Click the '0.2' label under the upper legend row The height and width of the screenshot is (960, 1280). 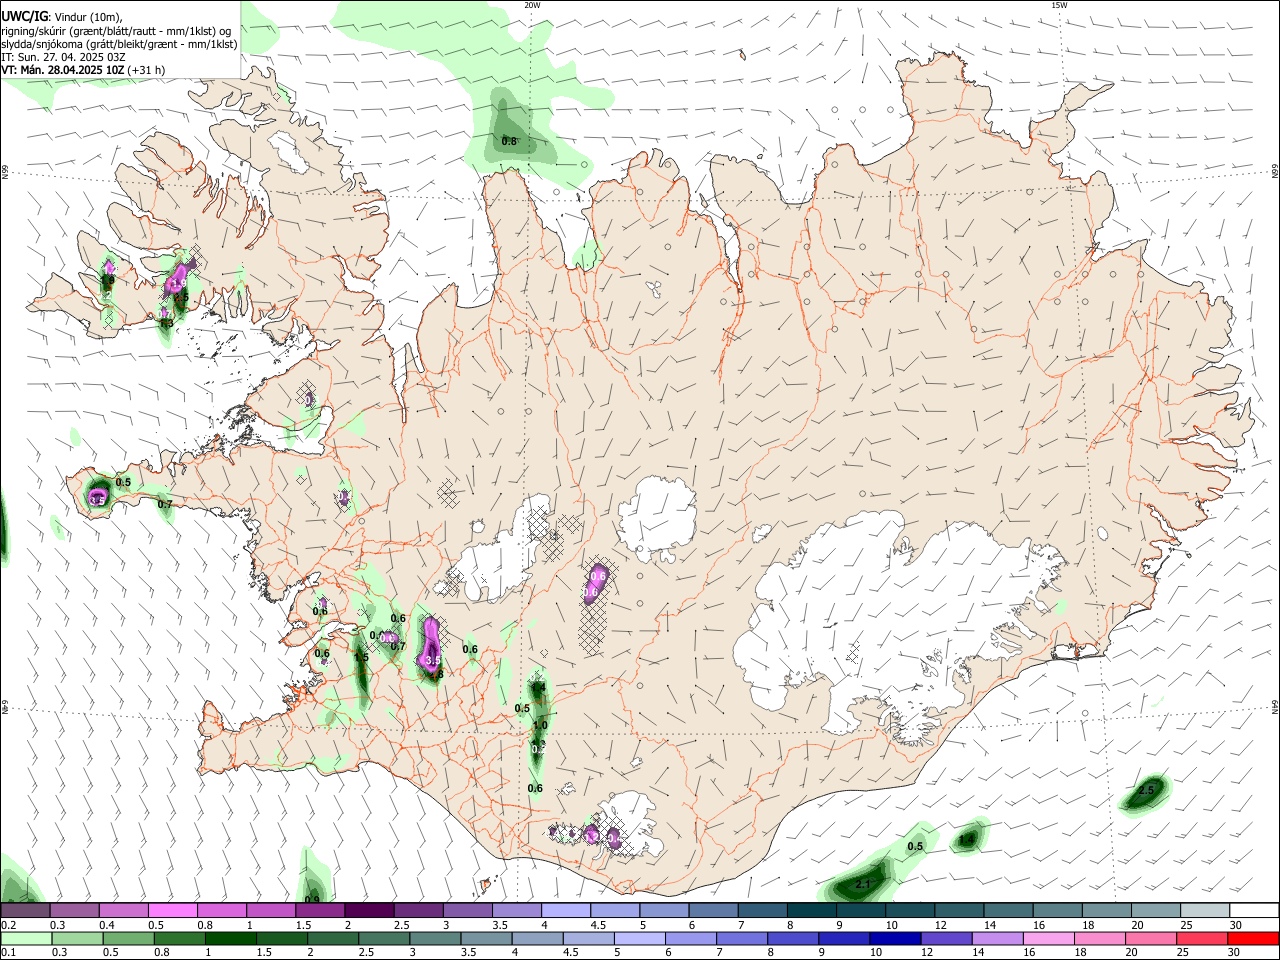[x=8, y=925]
